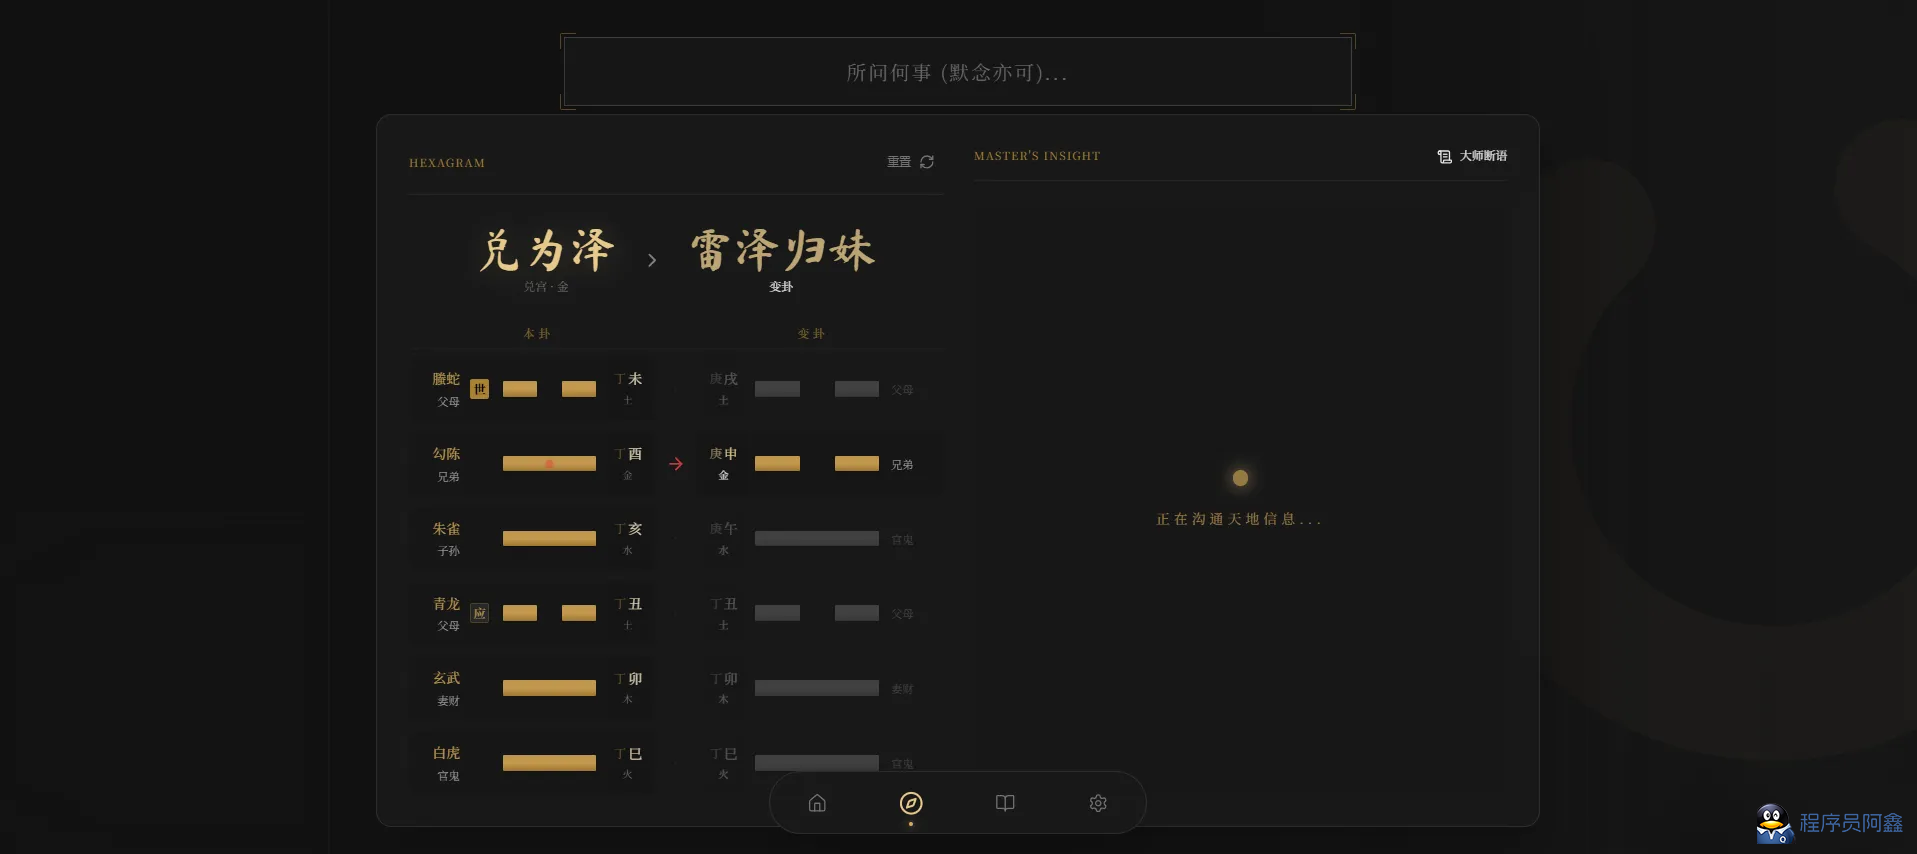Open the book library icon

[1005, 803]
